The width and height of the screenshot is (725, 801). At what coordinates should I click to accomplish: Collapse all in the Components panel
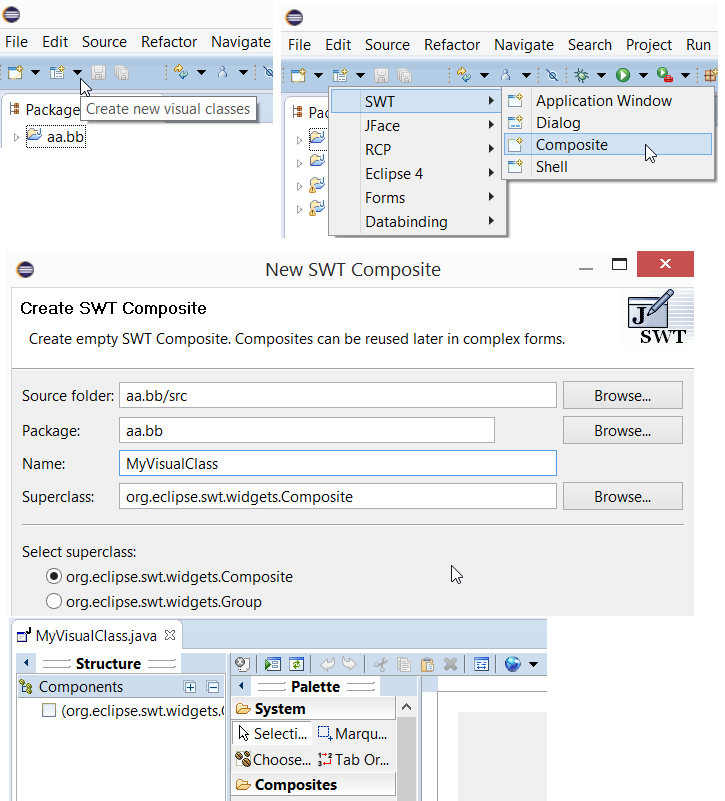212,687
